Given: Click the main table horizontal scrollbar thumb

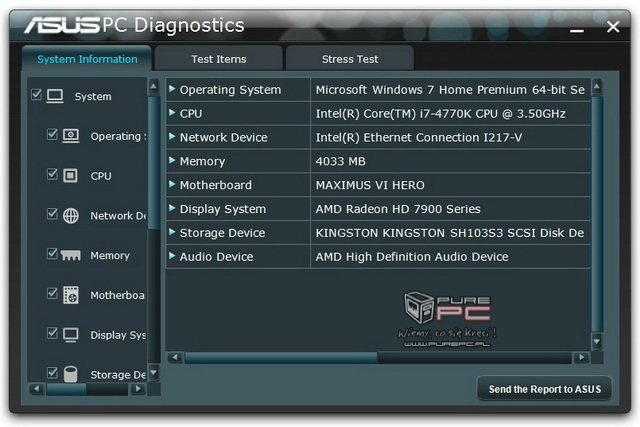Looking at the screenshot, I should pos(281,358).
